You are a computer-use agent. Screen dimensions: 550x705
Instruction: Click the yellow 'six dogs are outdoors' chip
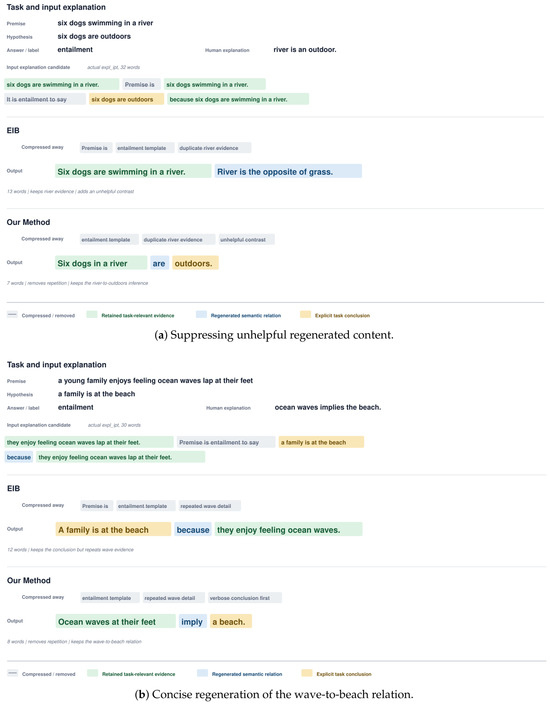126,99
